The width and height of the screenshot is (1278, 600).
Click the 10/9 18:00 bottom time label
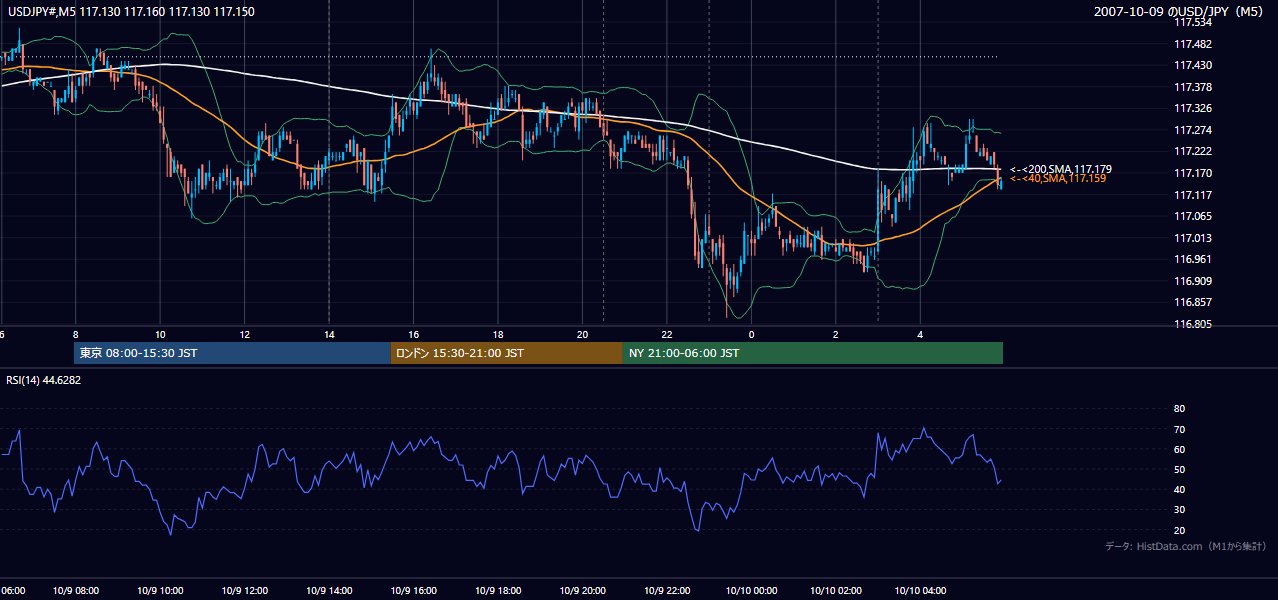pyautogui.click(x=499, y=591)
